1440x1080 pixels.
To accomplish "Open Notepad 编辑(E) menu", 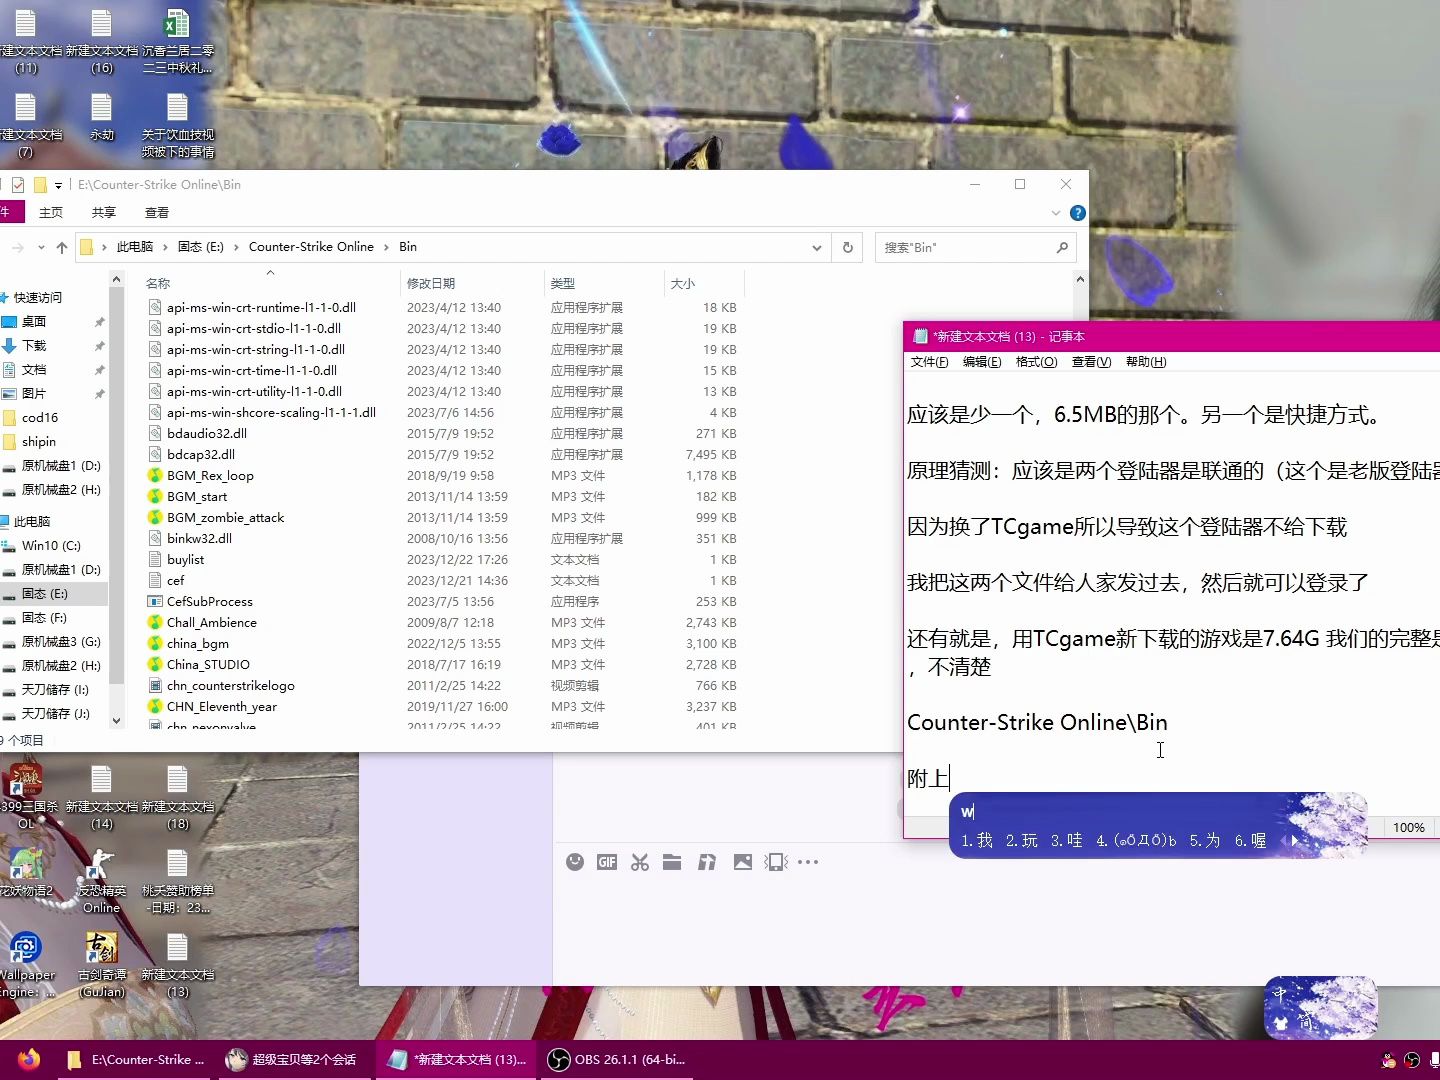I will (x=982, y=362).
